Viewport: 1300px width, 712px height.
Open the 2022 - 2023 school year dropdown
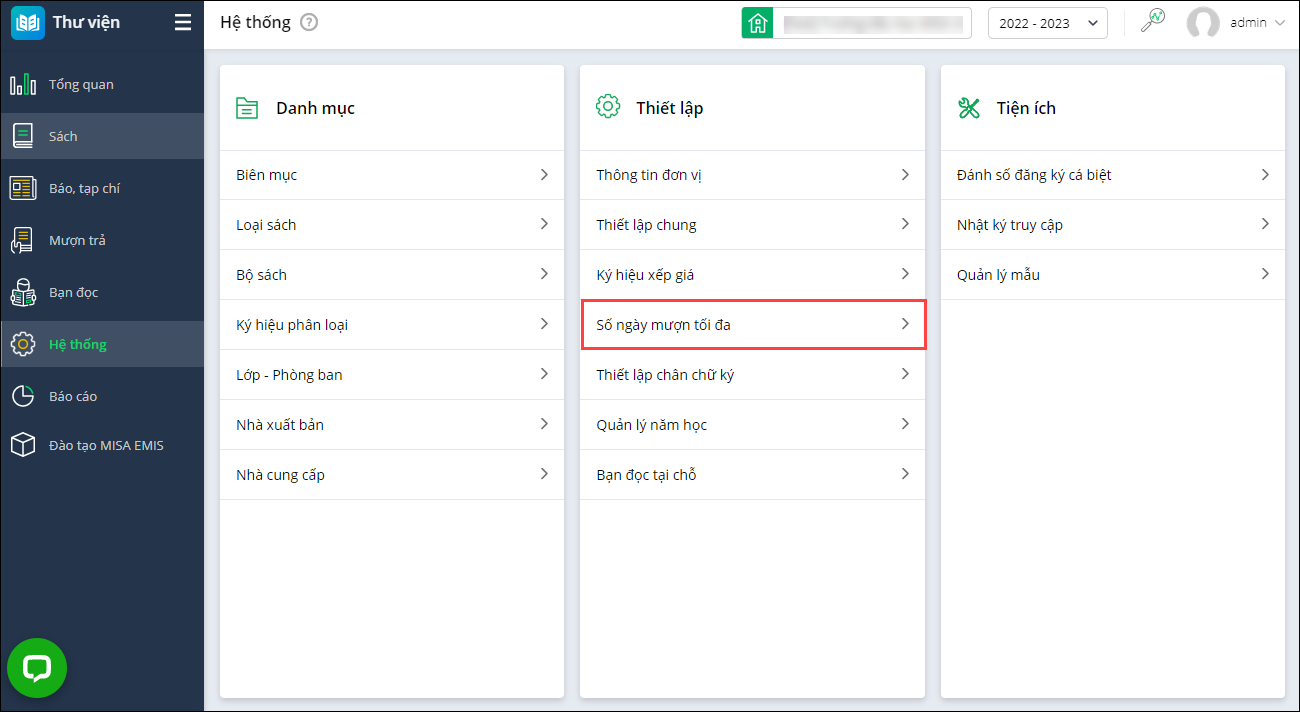click(1047, 23)
